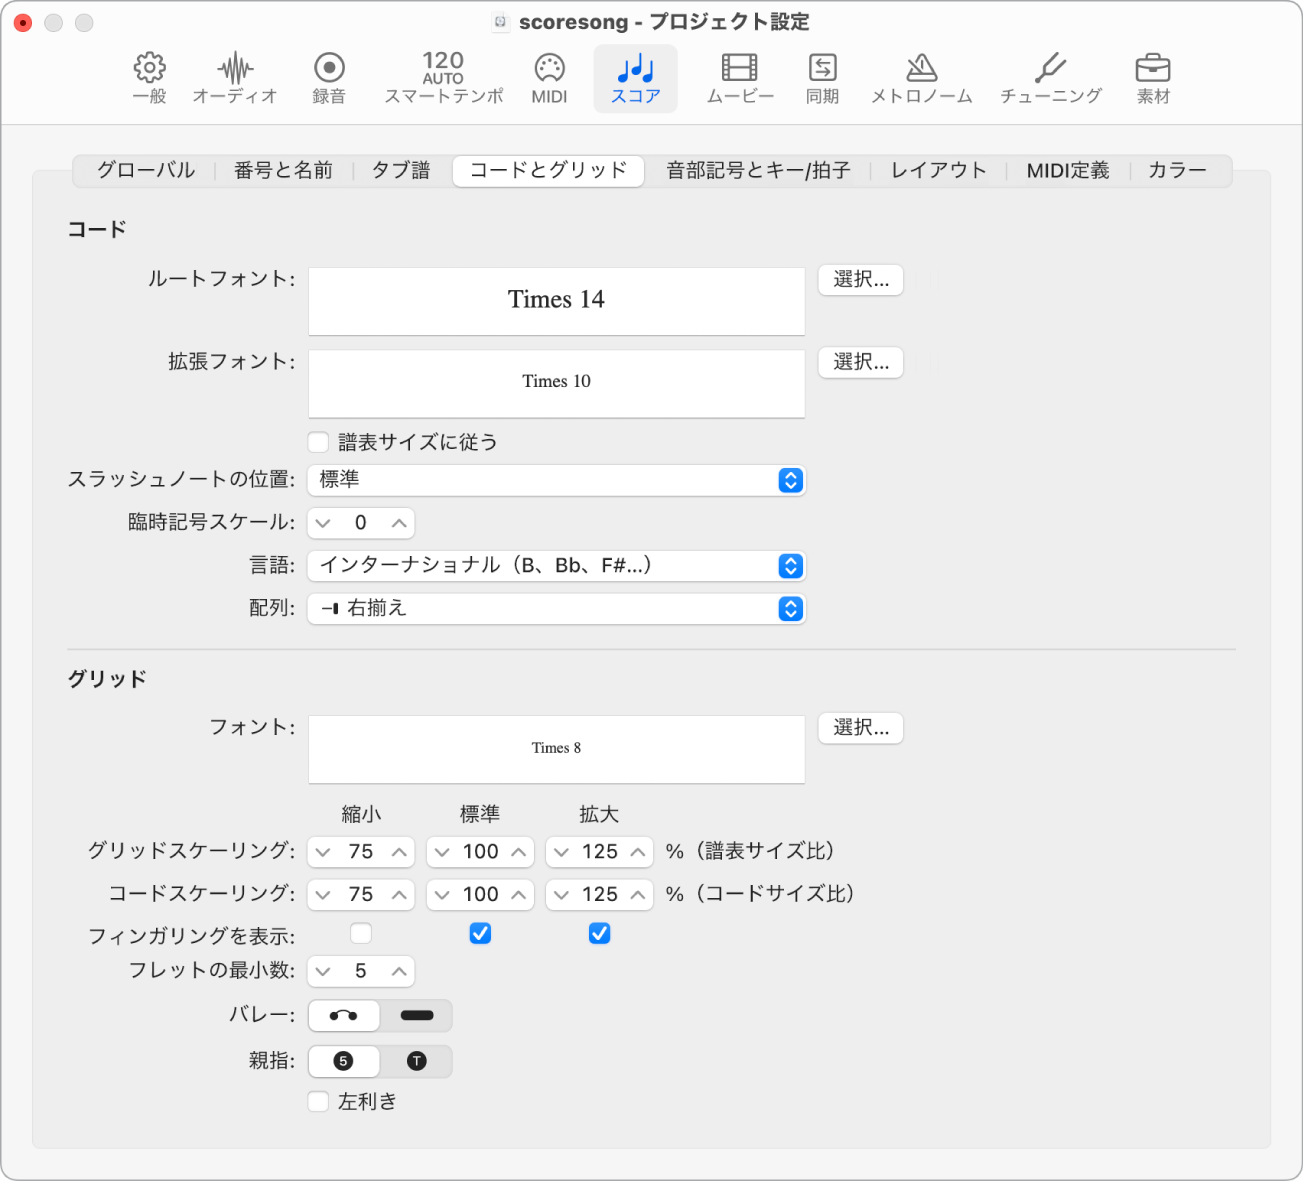
Task: Open the 録音 (Recording) settings icon
Action: click(x=329, y=76)
